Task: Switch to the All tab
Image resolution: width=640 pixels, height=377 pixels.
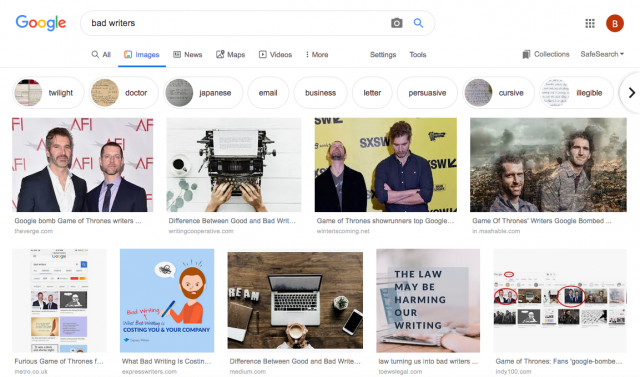Action: click(101, 55)
